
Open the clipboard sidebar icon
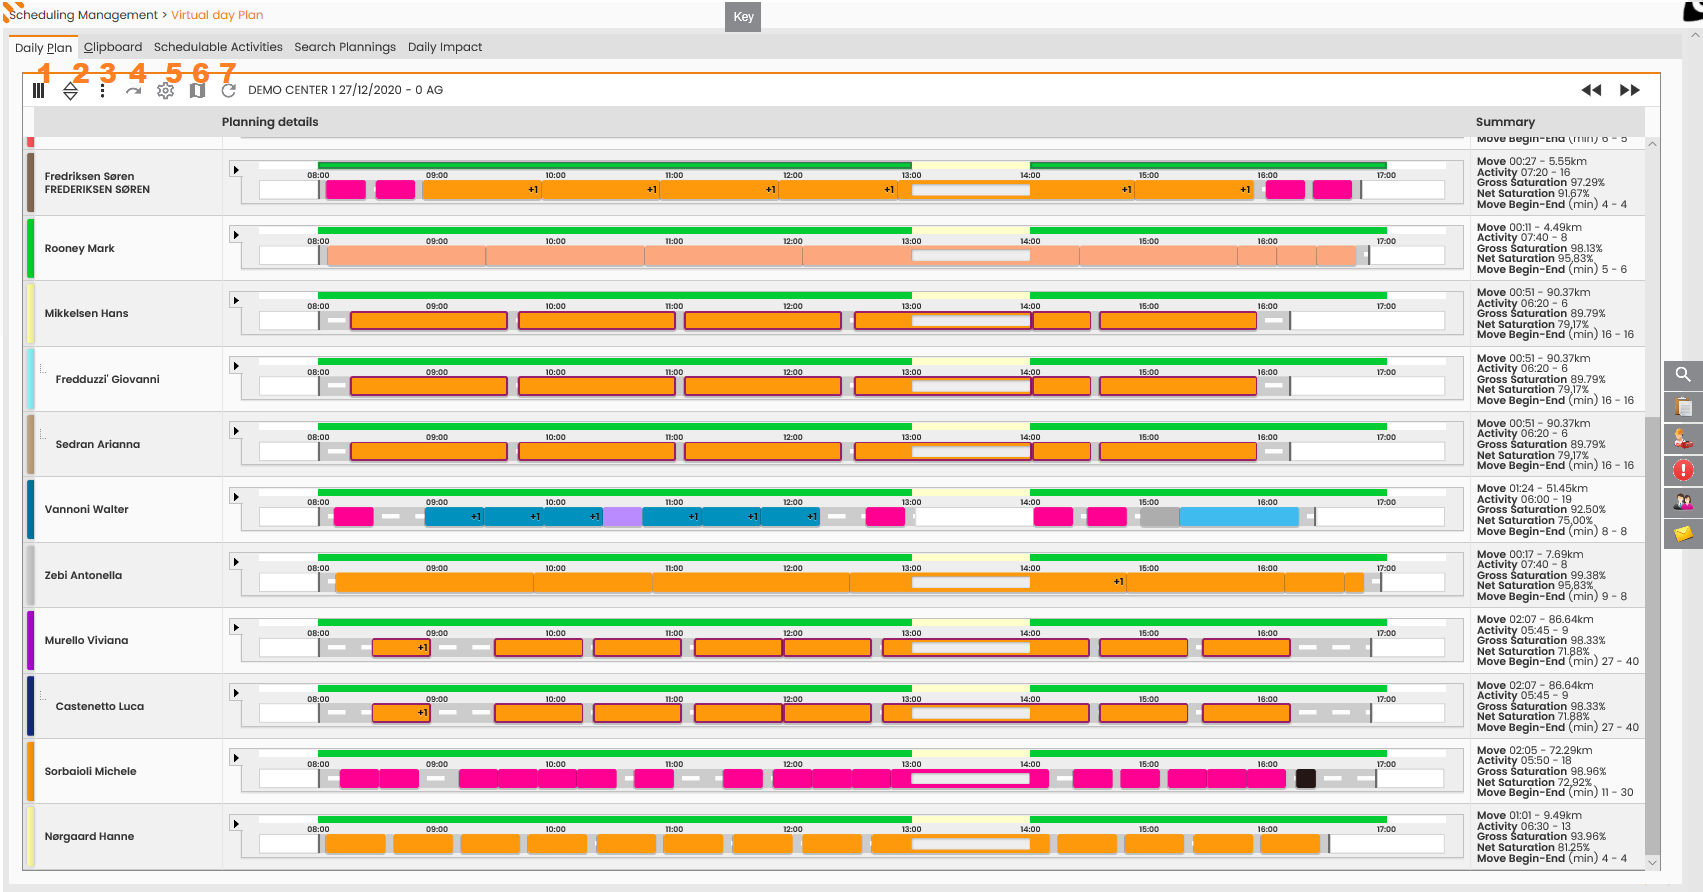[x=1684, y=407]
